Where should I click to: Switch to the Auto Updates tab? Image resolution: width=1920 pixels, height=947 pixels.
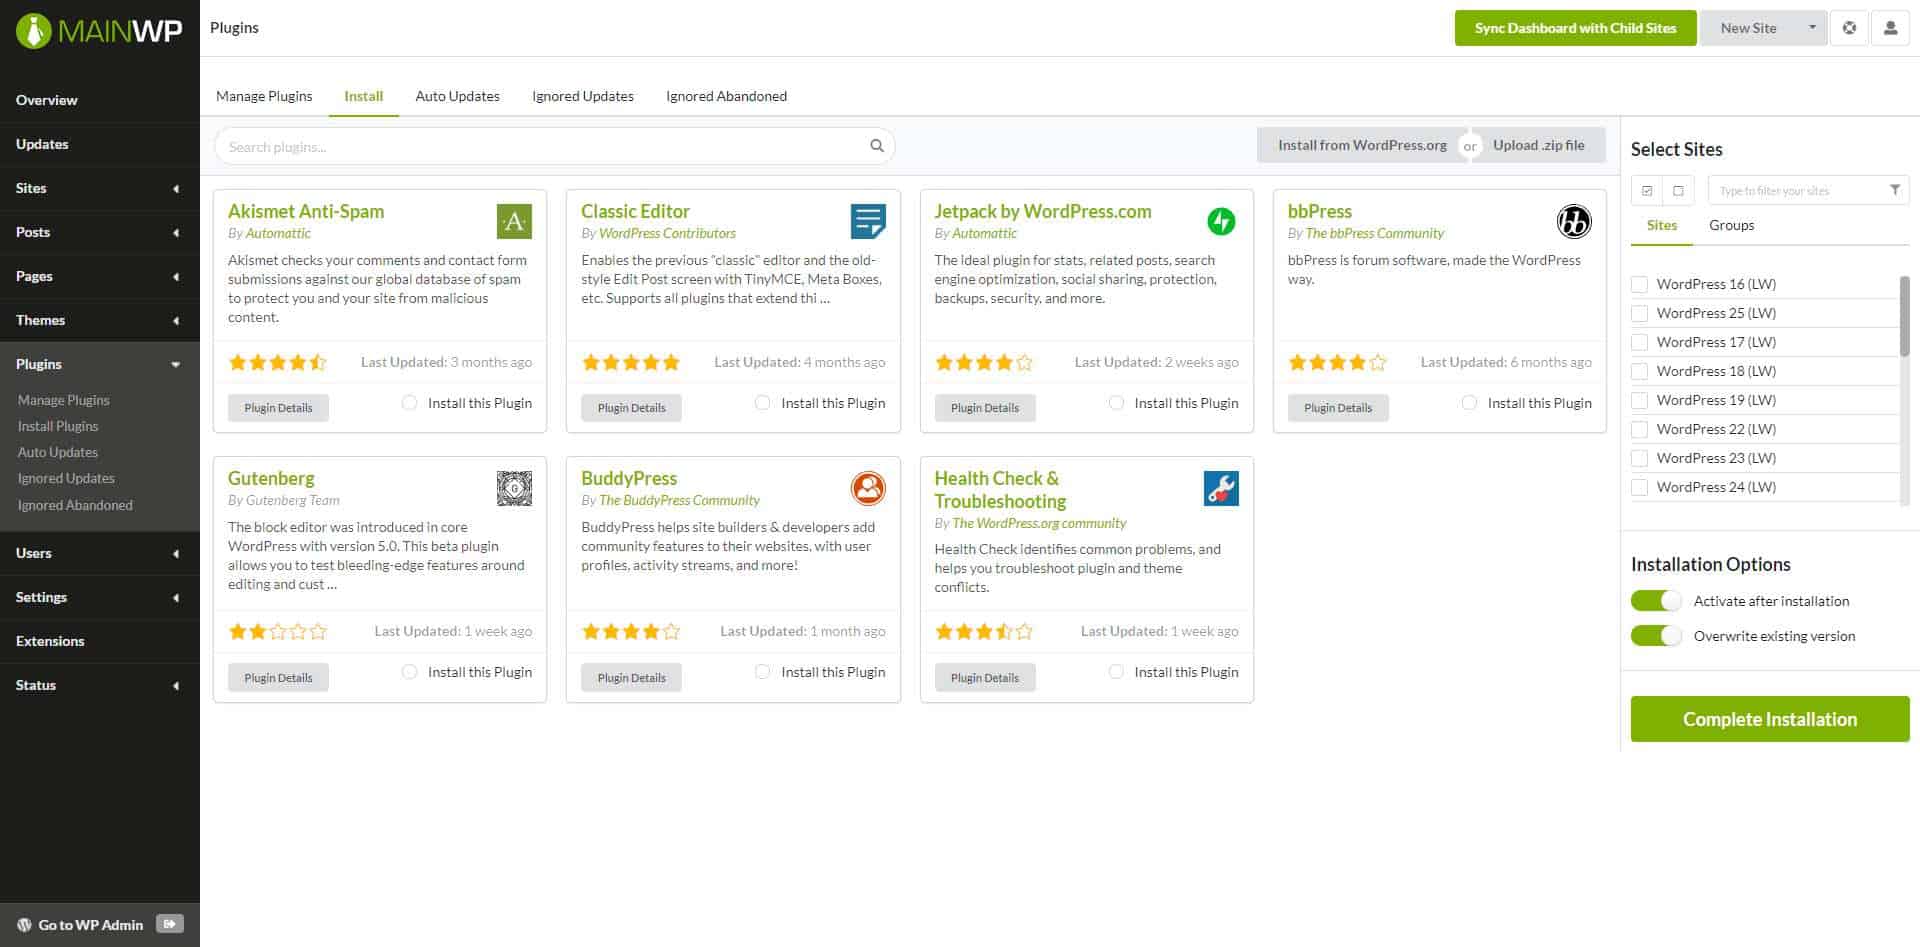tap(457, 96)
